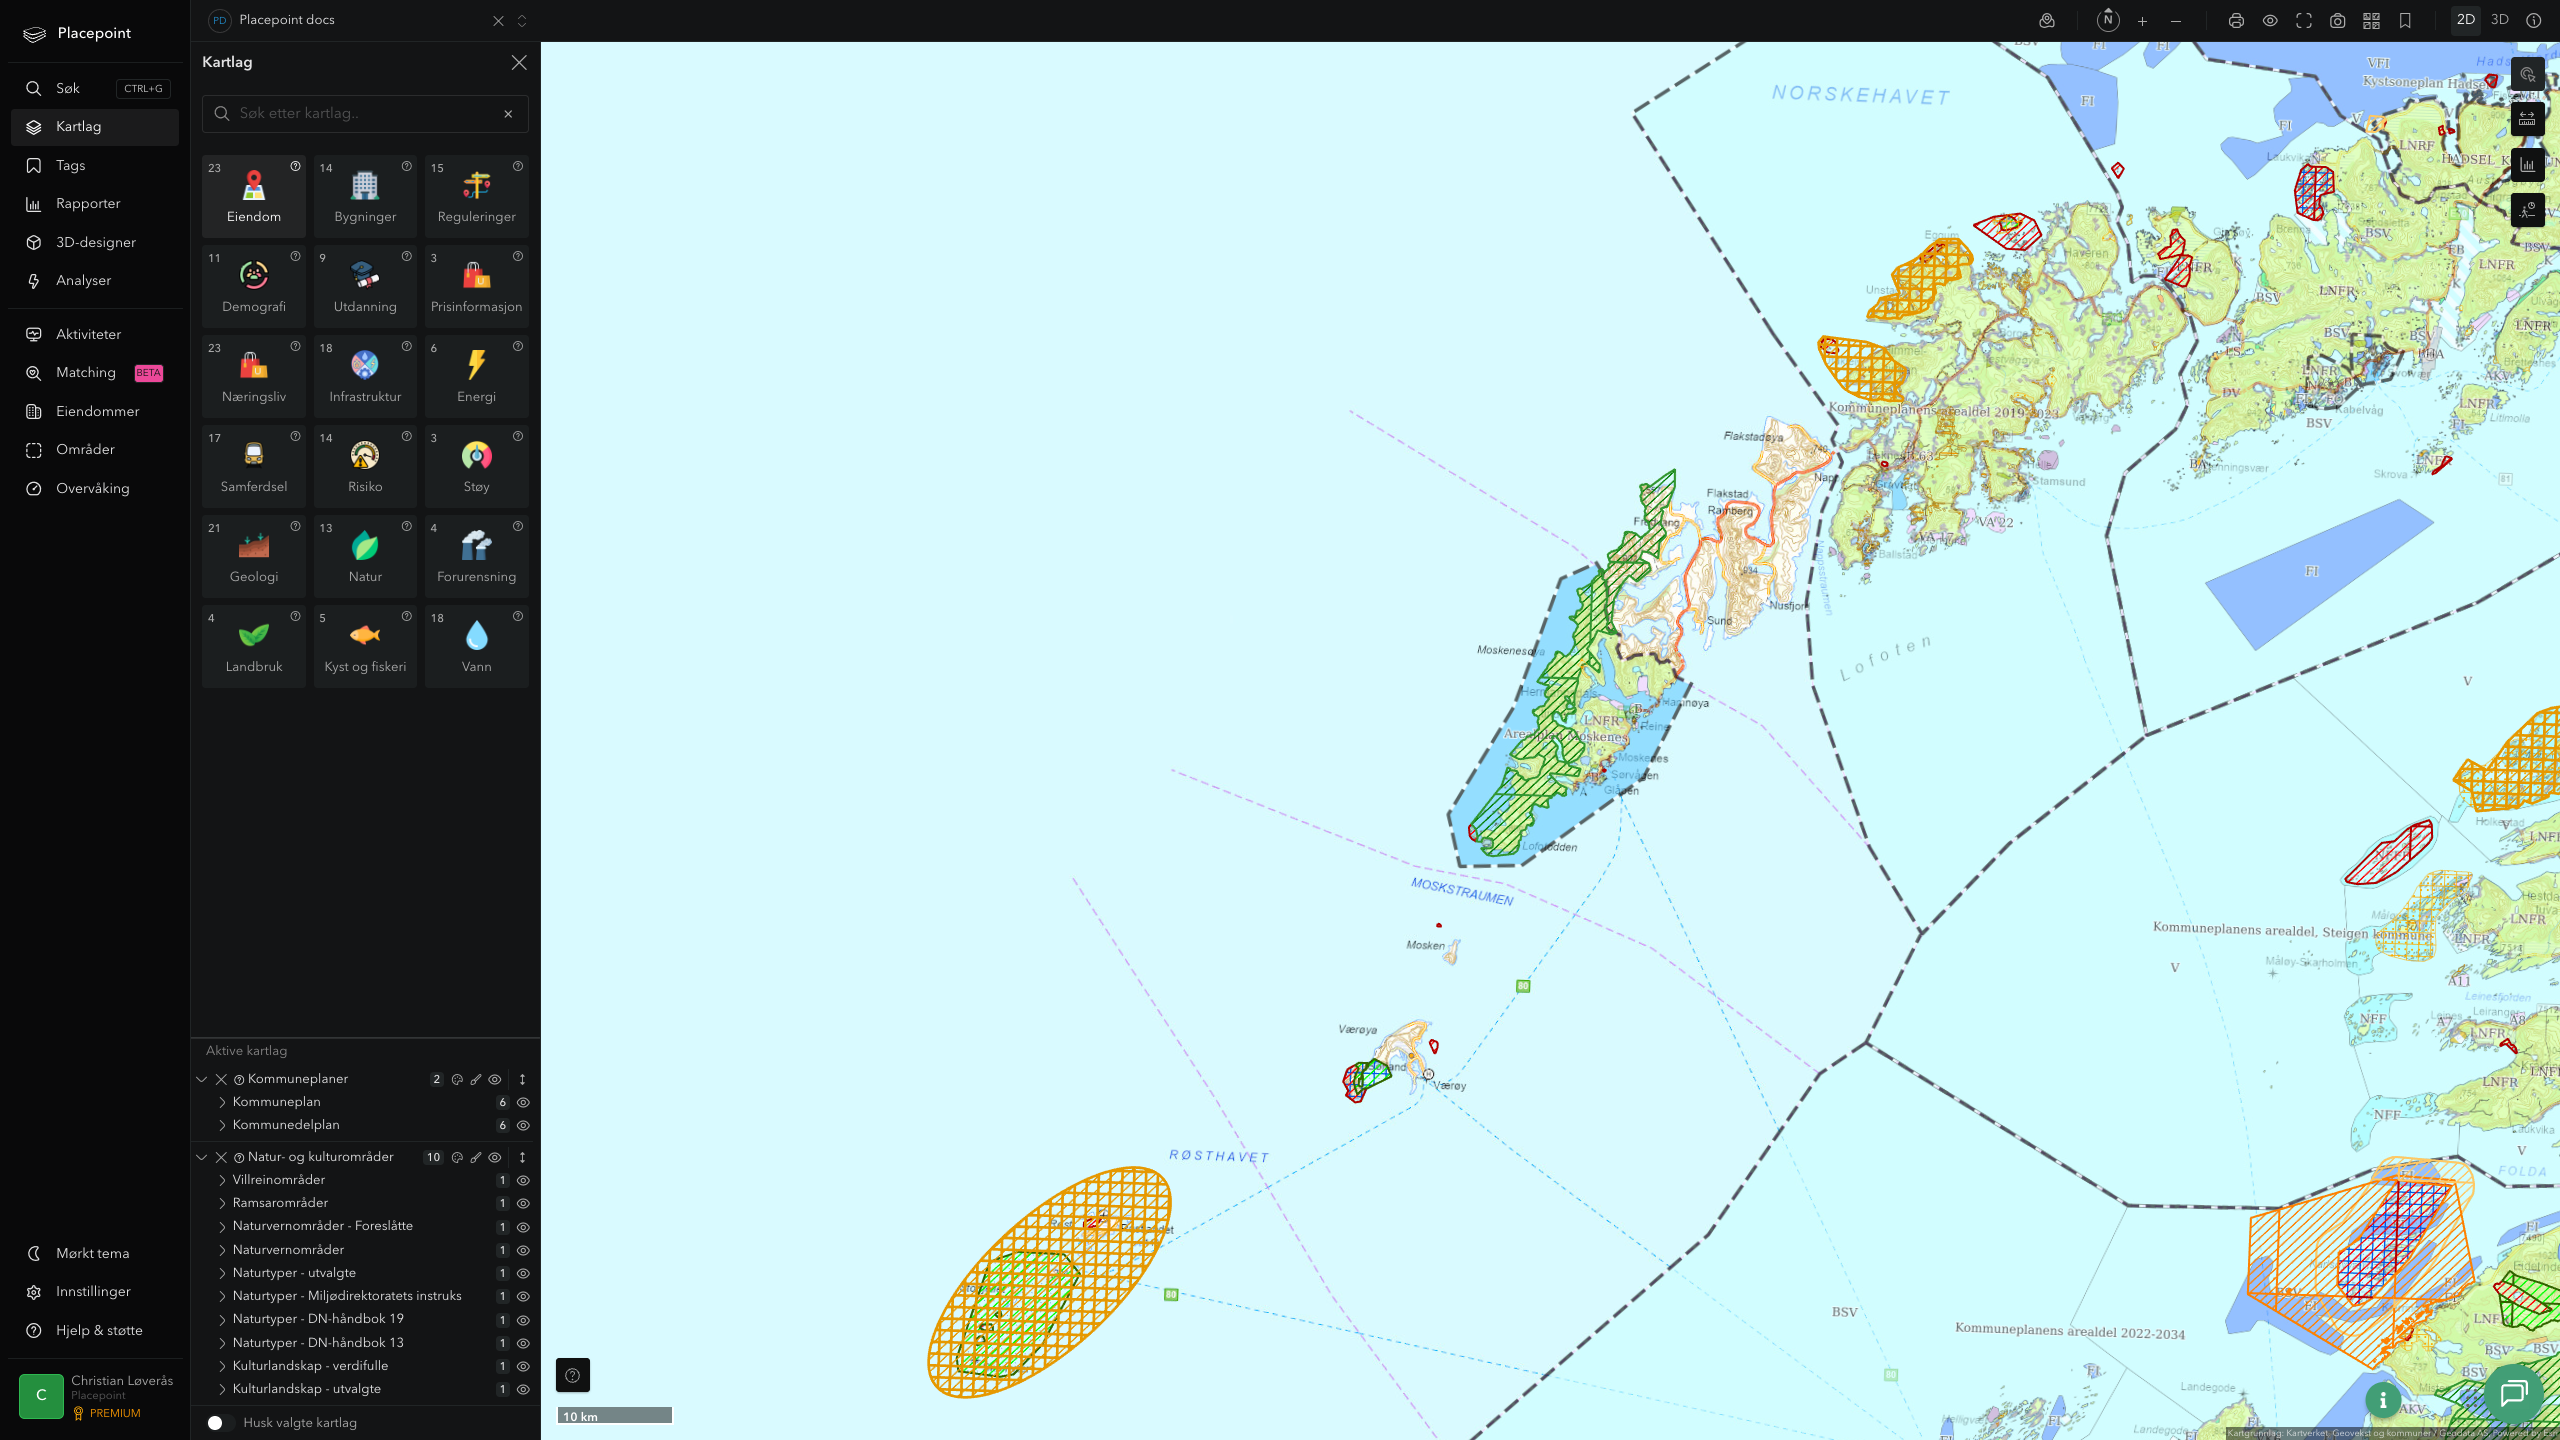The image size is (2560, 1440).
Task: Open Analyser in the sidebar
Action: pyautogui.click(x=95, y=280)
